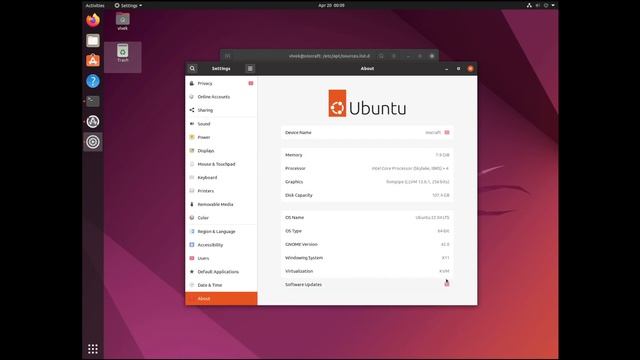Open Help from the dock

[93, 81]
